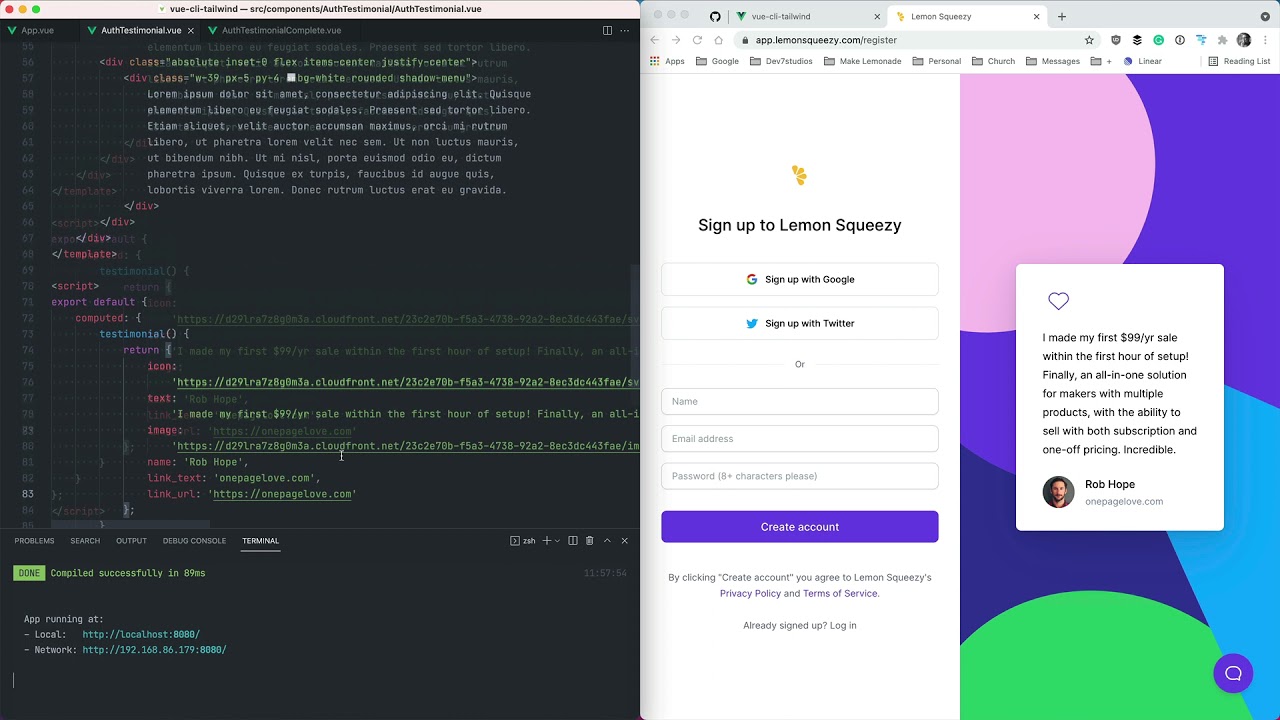Open the SEARCH panel tab
The image size is (1280, 720).
pyautogui.click(x=85, y=541)
